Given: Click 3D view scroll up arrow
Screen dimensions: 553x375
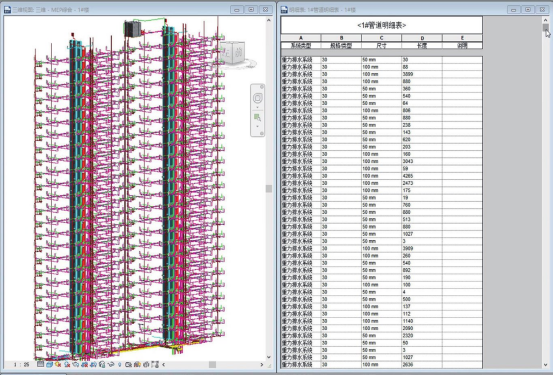Looking at the screenshot, I should [x=269, y=20].
